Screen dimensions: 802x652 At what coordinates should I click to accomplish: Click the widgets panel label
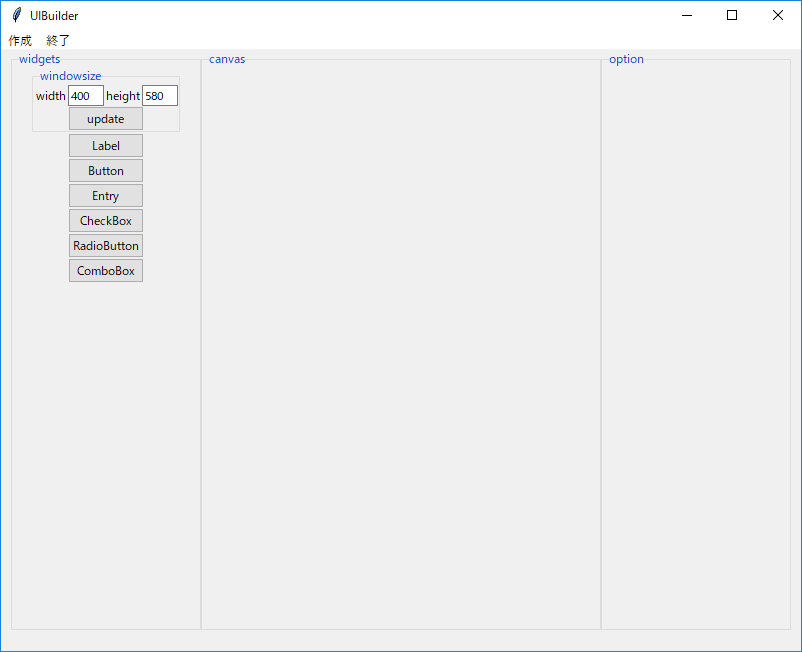tap(39, 59)
